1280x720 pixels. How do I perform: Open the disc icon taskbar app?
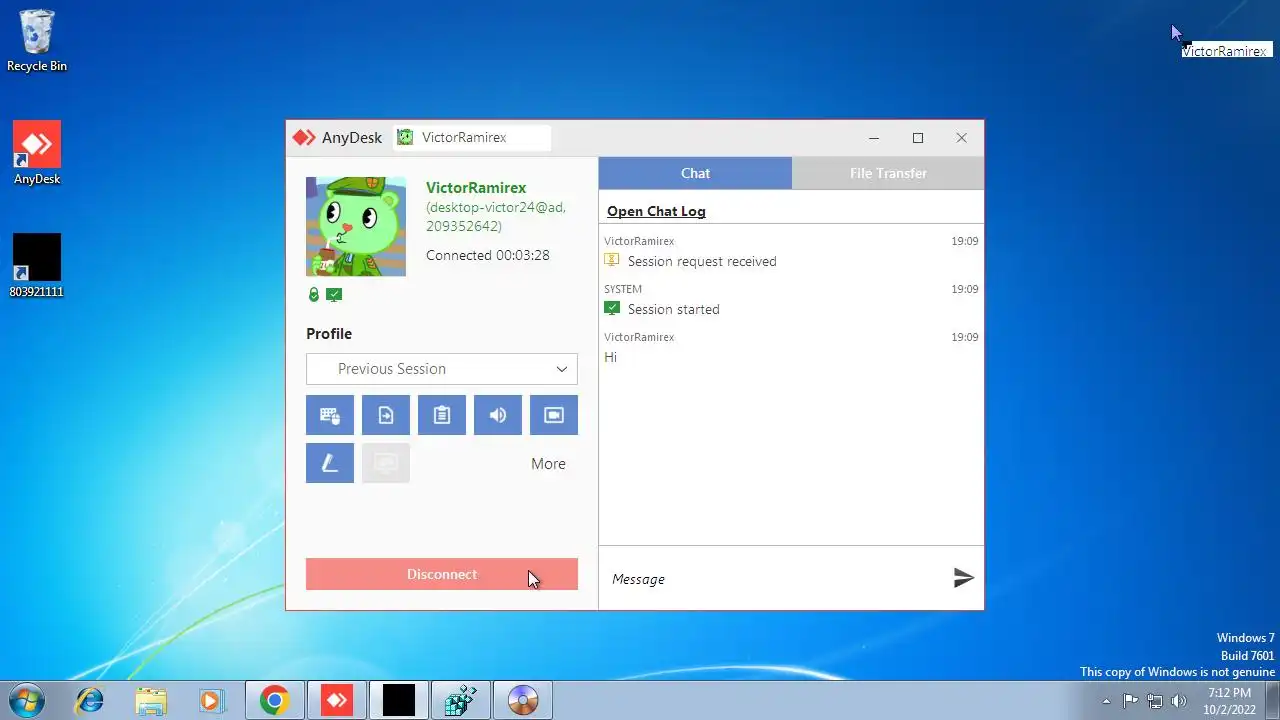pyautogui.click(x=523, y=700)
